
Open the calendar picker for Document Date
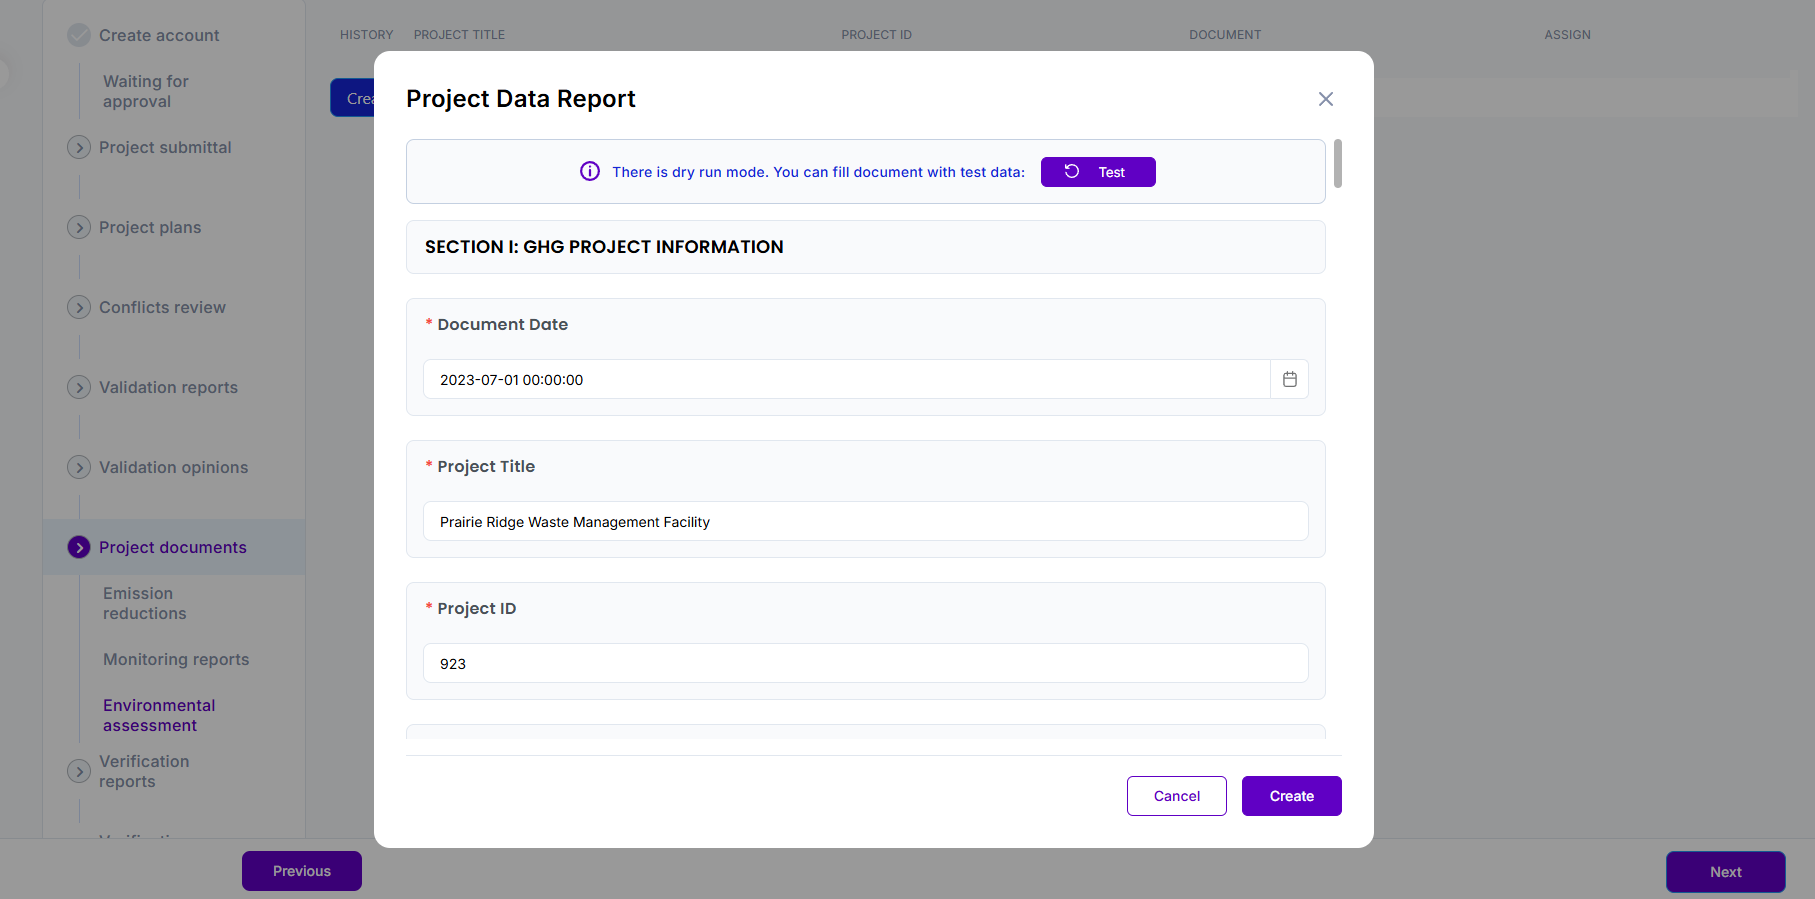click(x=1289, y=379)
